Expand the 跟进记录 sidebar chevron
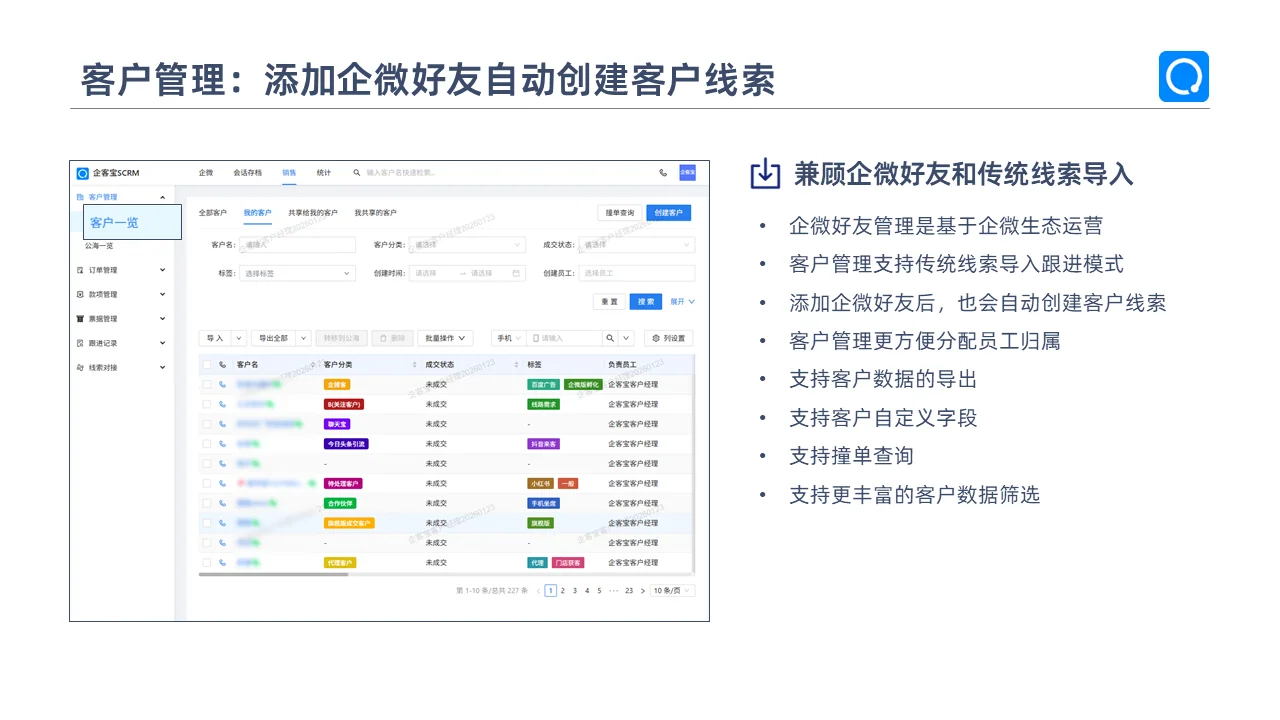The width and height of the screenshot is (1280, 720). tap(163, 343)
